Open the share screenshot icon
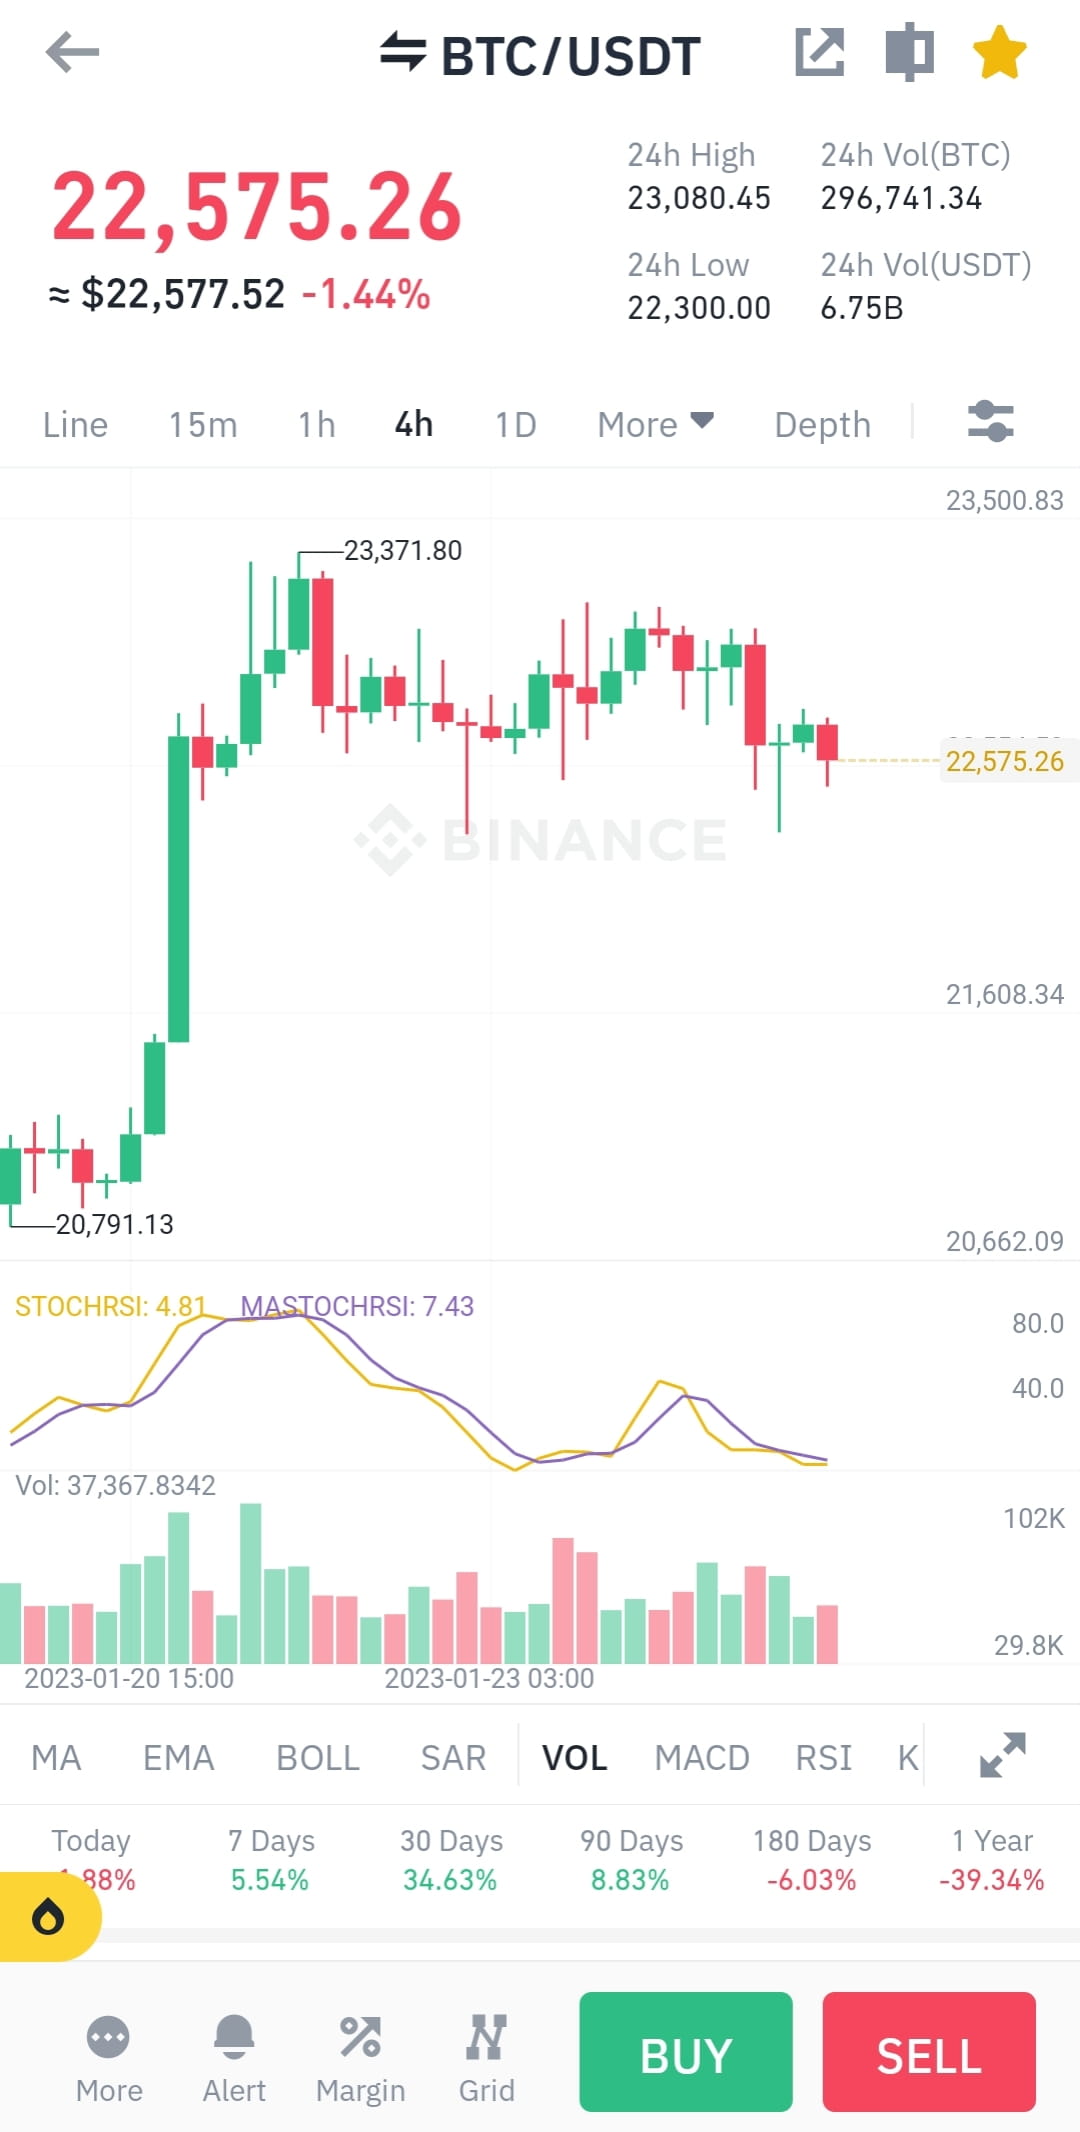1080x2132 pixels. 820,54
